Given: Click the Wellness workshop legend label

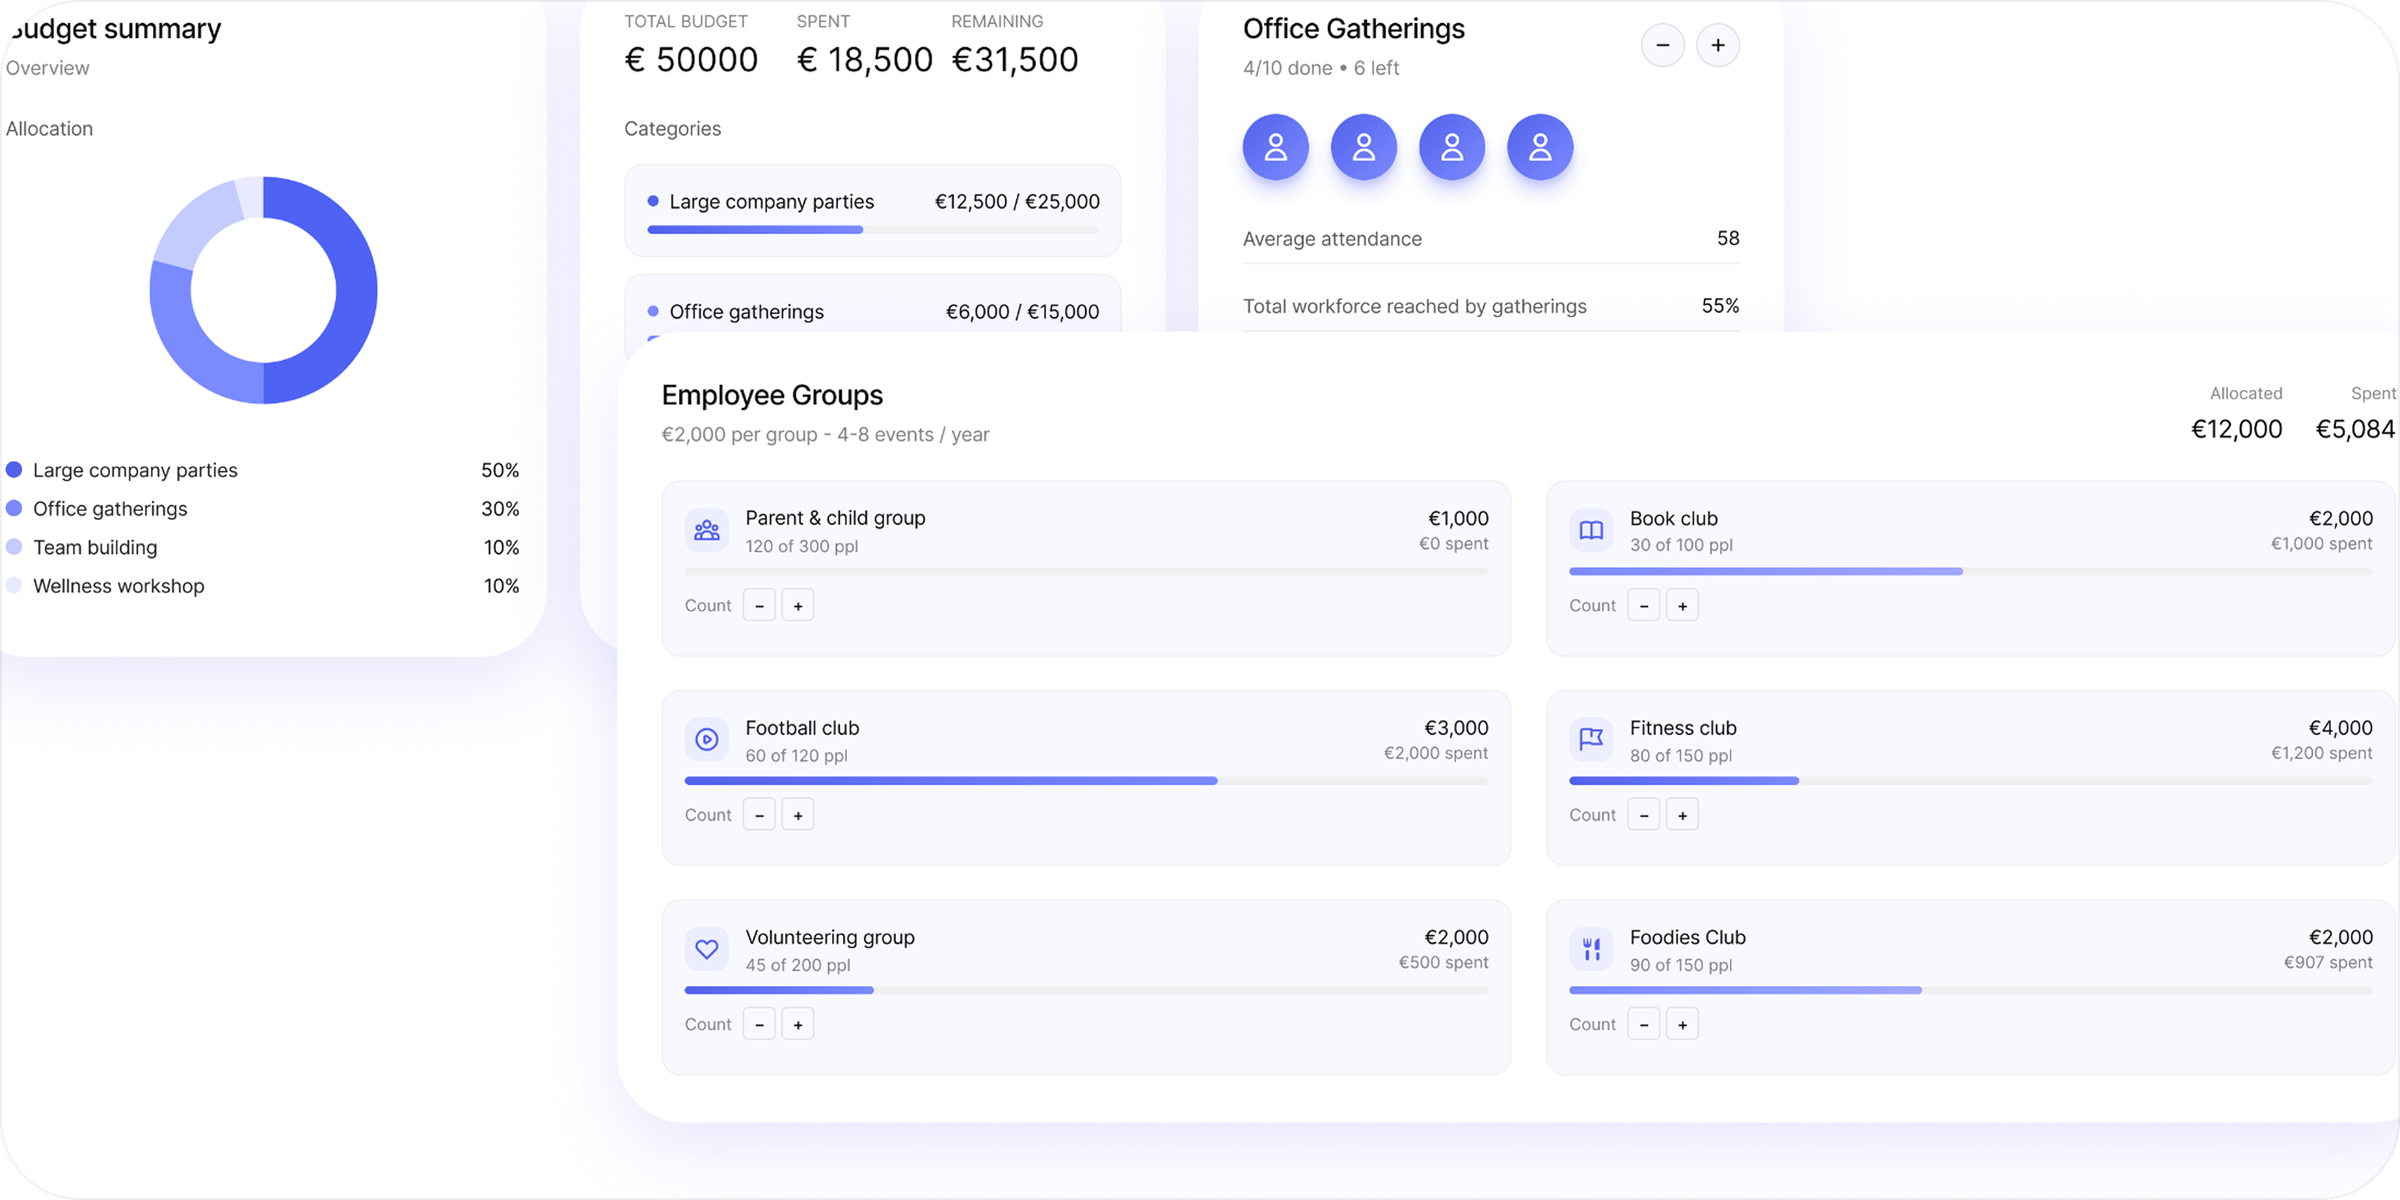Looking at the screenshot, I should [119, 586].
